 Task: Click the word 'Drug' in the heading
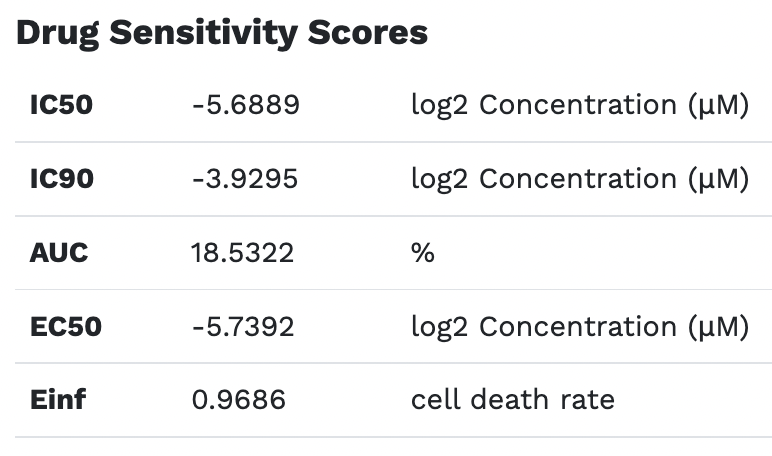[57, 33]
